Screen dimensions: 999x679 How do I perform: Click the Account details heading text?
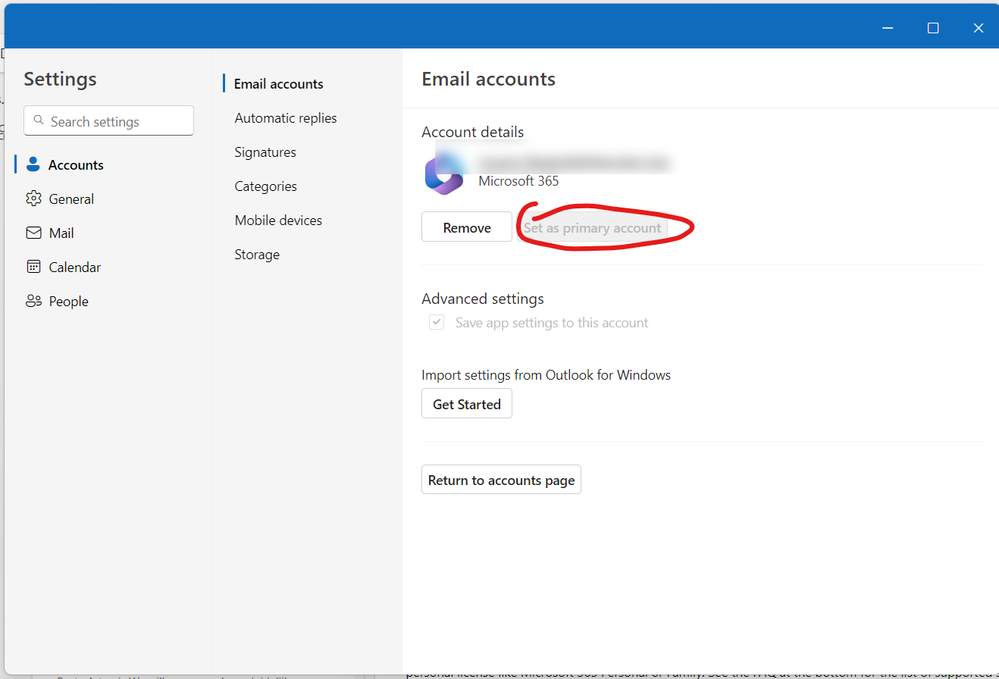pyautogui.click(x=472, y=132)
